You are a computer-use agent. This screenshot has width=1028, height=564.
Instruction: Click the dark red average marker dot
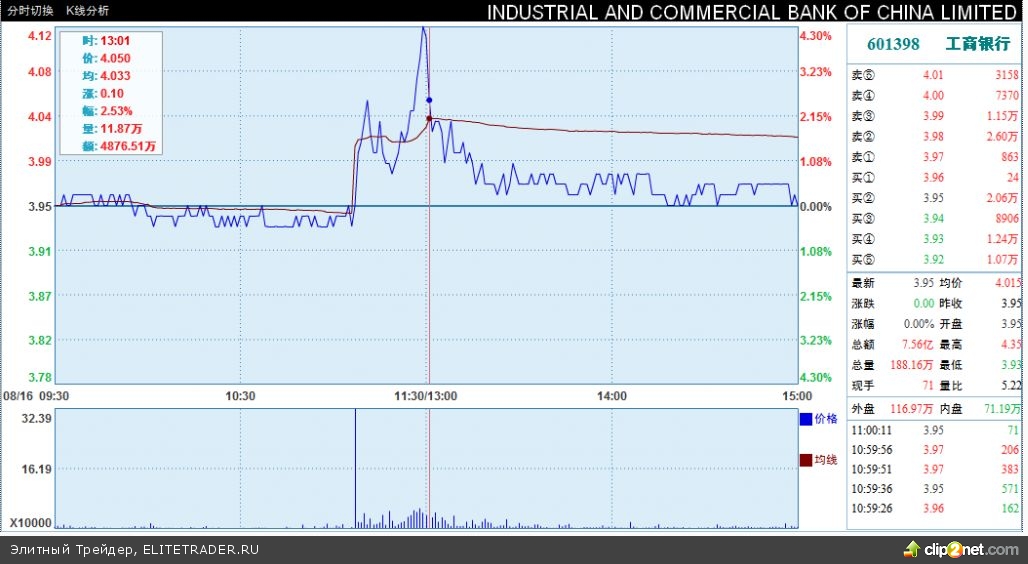click(429, 118)
